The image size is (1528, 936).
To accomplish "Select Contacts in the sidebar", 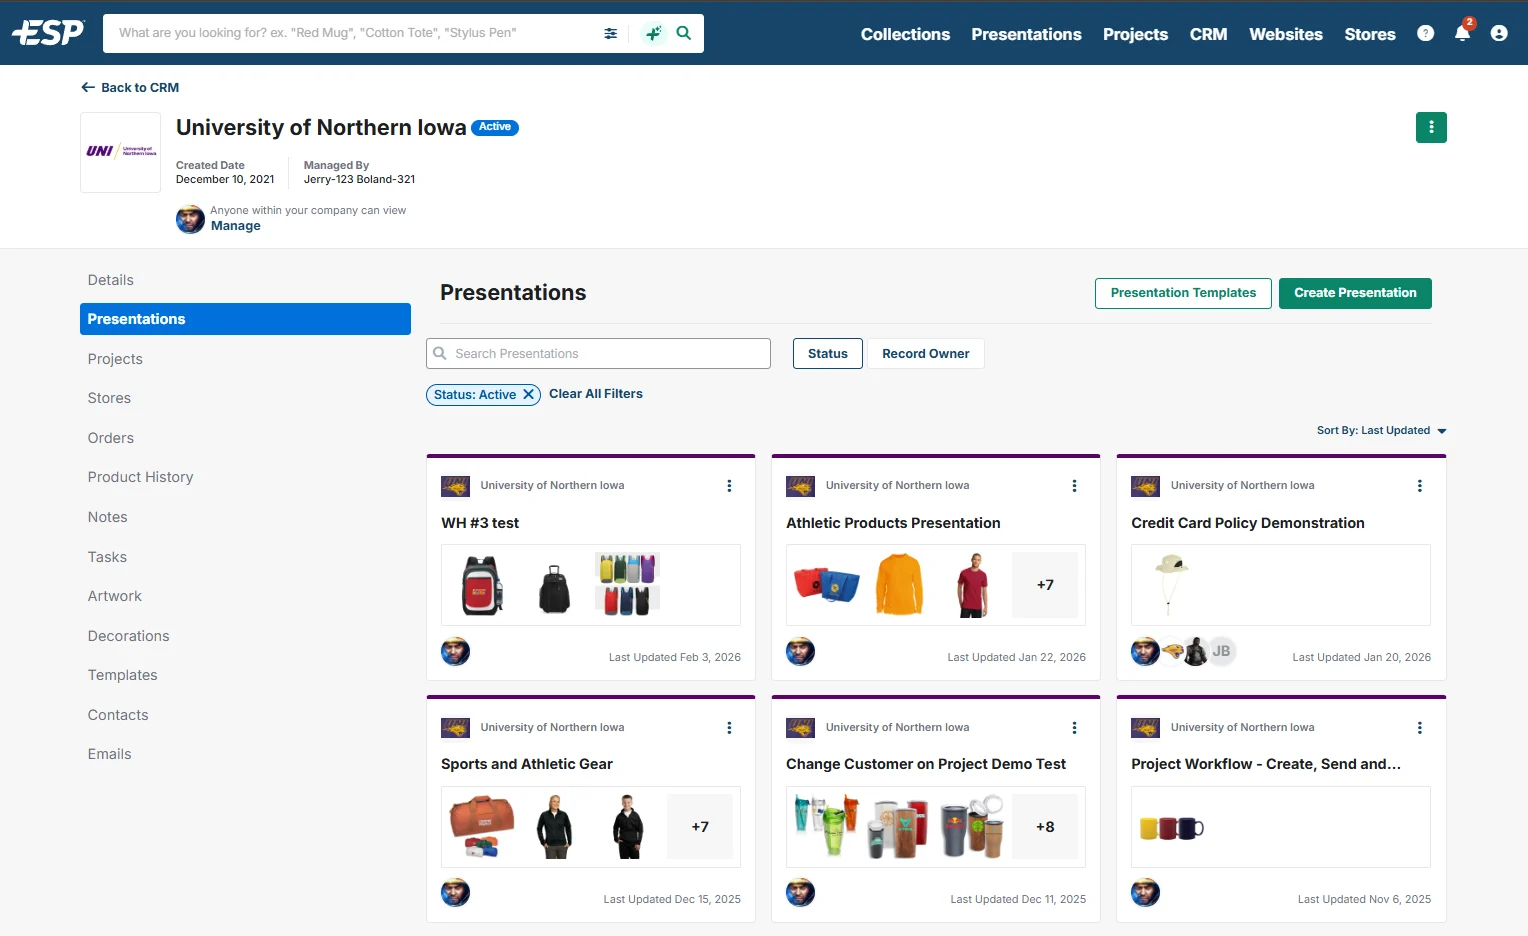I will point(245,715).
